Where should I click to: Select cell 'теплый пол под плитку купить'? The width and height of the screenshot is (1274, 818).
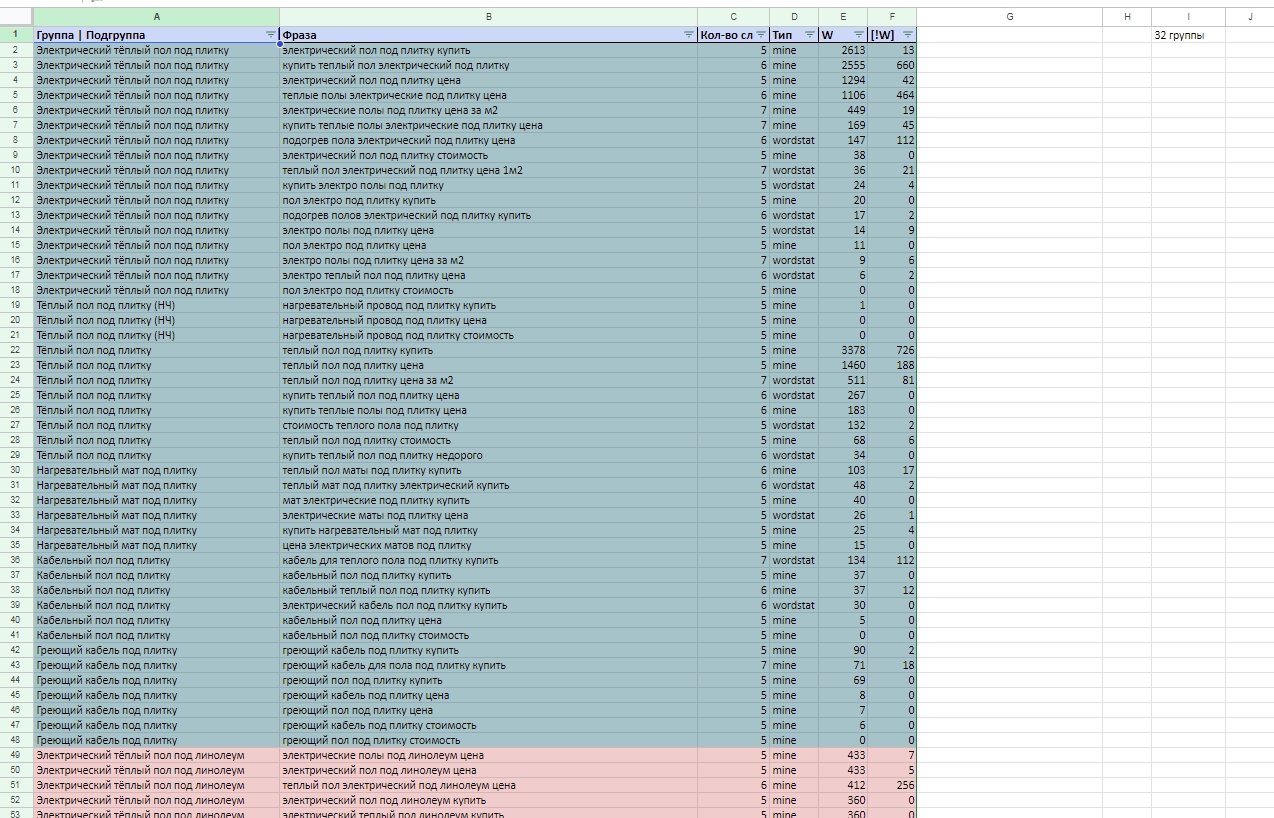click(x=358, y=350)
